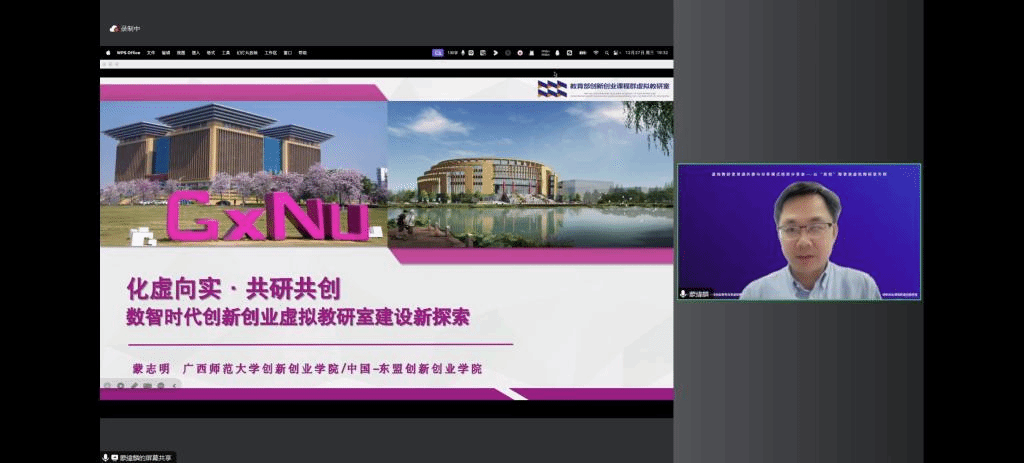The image size is (1024, 463).
Task: Click the first icon in slideshow control bar
Action: 107,385
